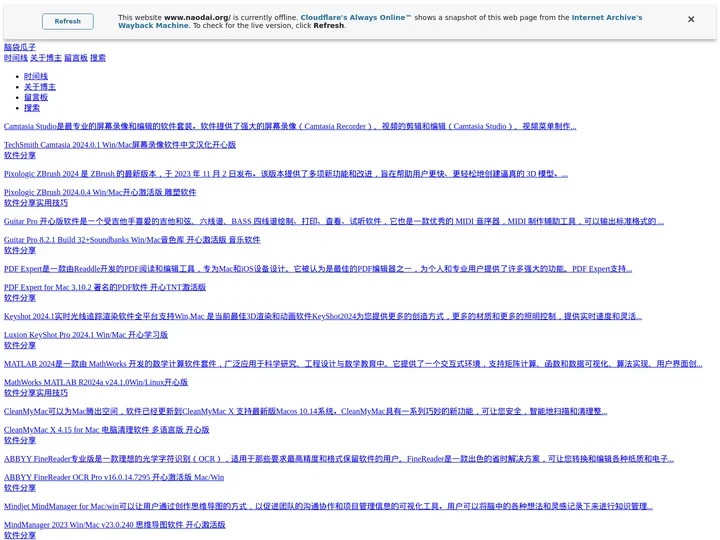720x540 pixels.
Task: Click 软件分享 category under Luxion KeyShot Pro
Action: tap(20, 345)
